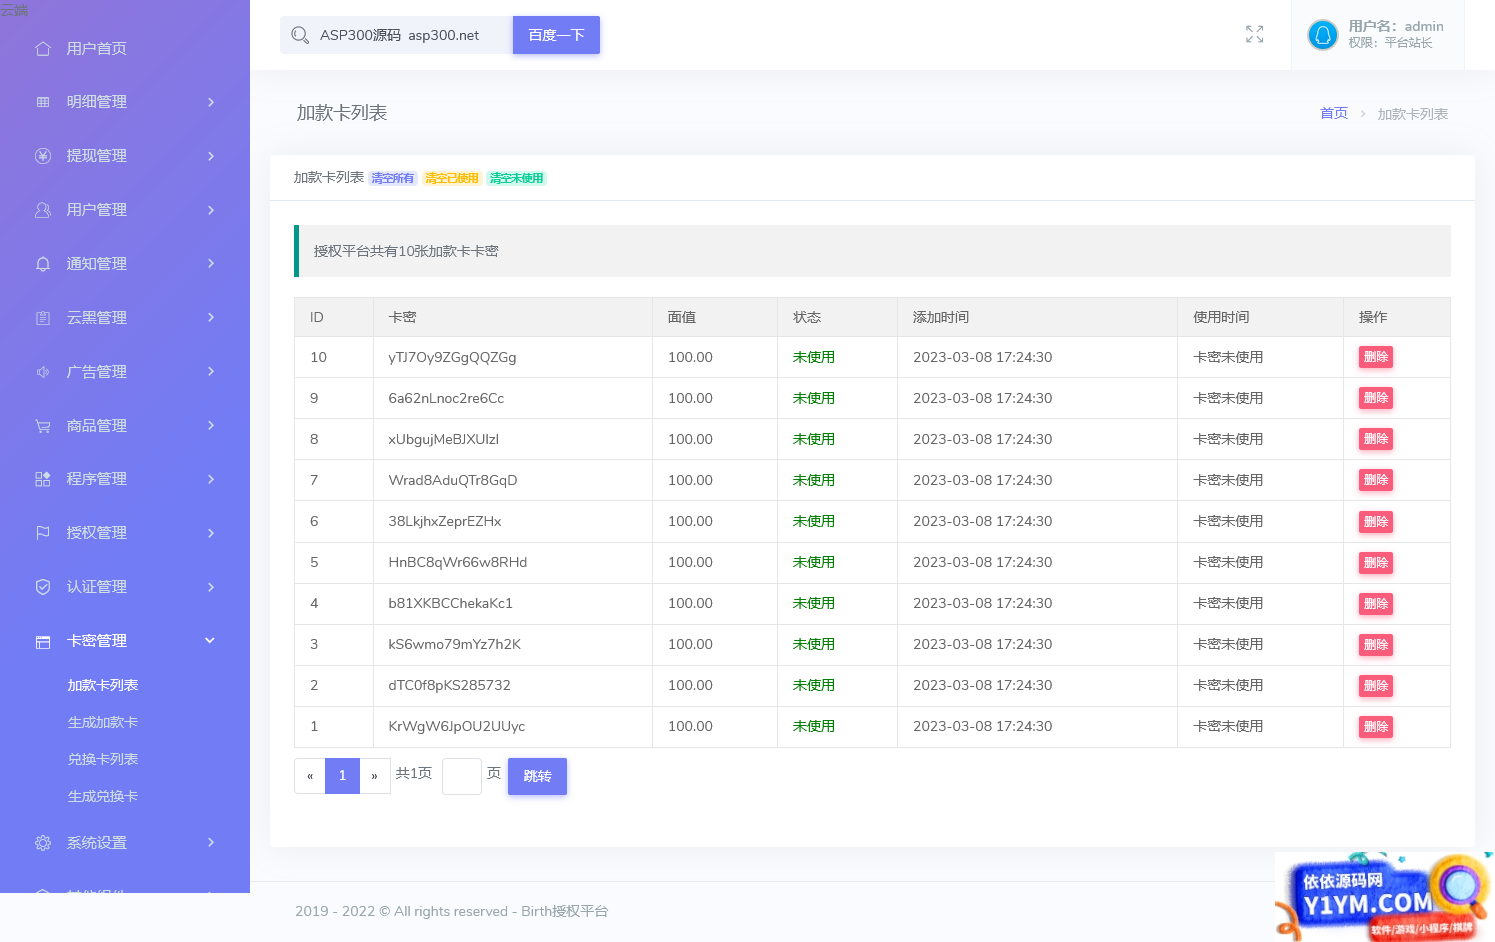1495x942 pixels.
Task: Click the yen icon beside 提现管理
Action: (43, 156)
